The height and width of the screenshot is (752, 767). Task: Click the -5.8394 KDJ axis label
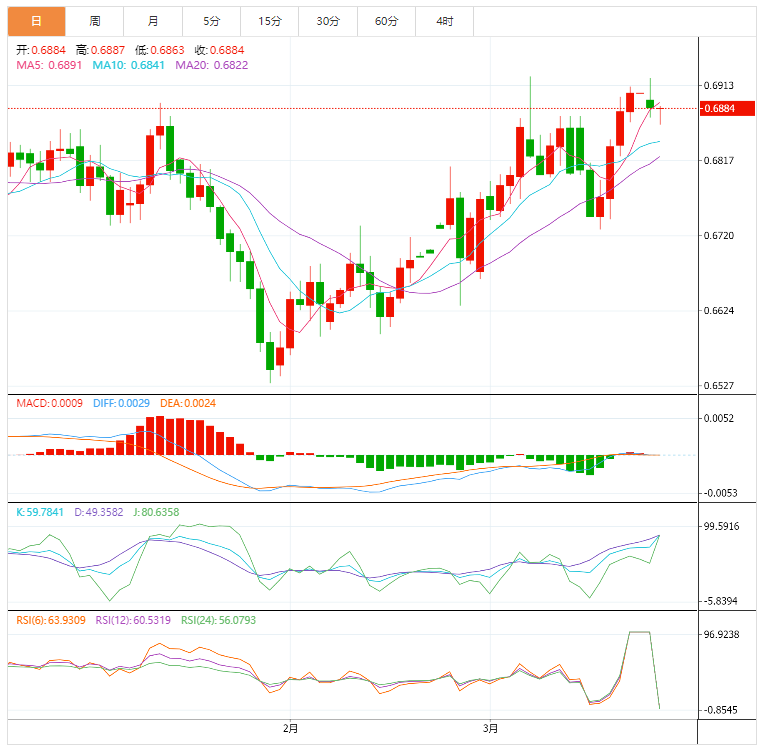(720, 601)
